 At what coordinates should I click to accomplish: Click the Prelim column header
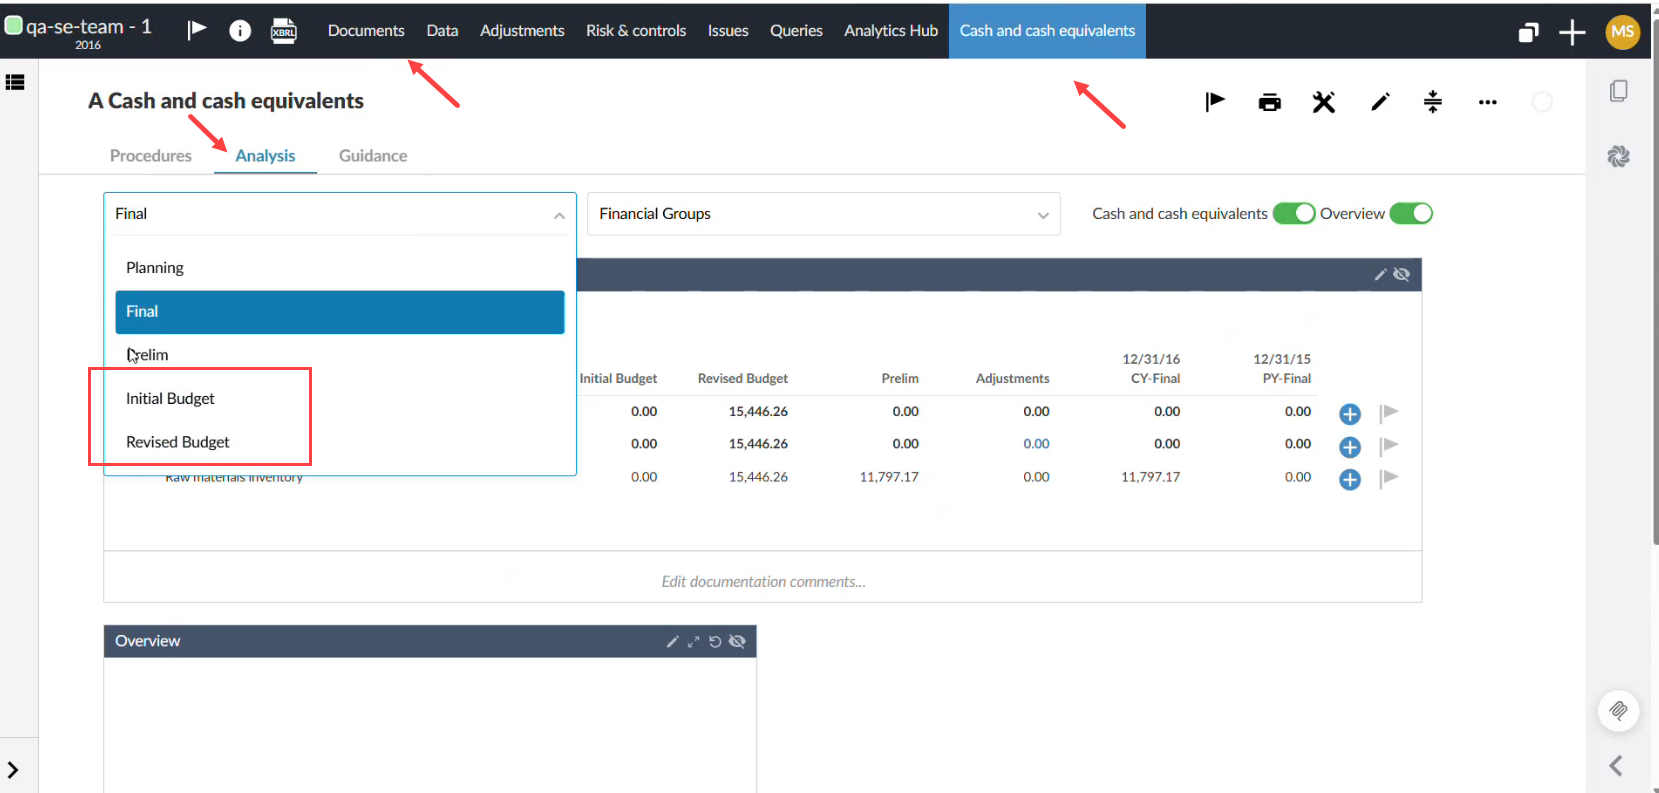900,379
